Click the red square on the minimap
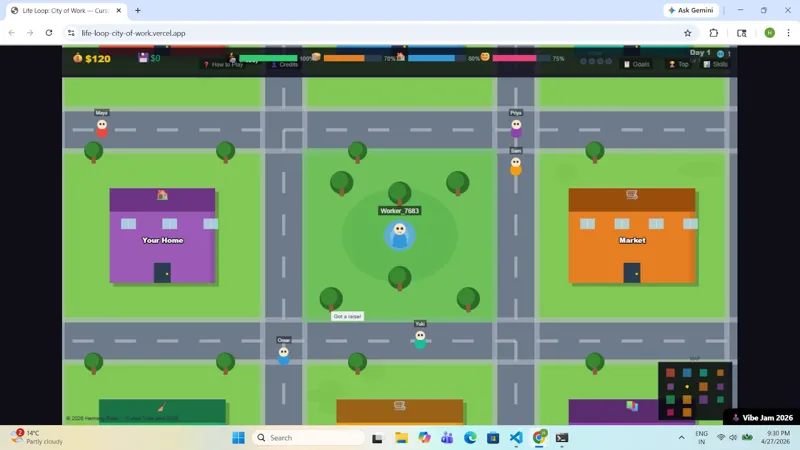This screenshot has width=800, height=450. click(x=670, y=373)
